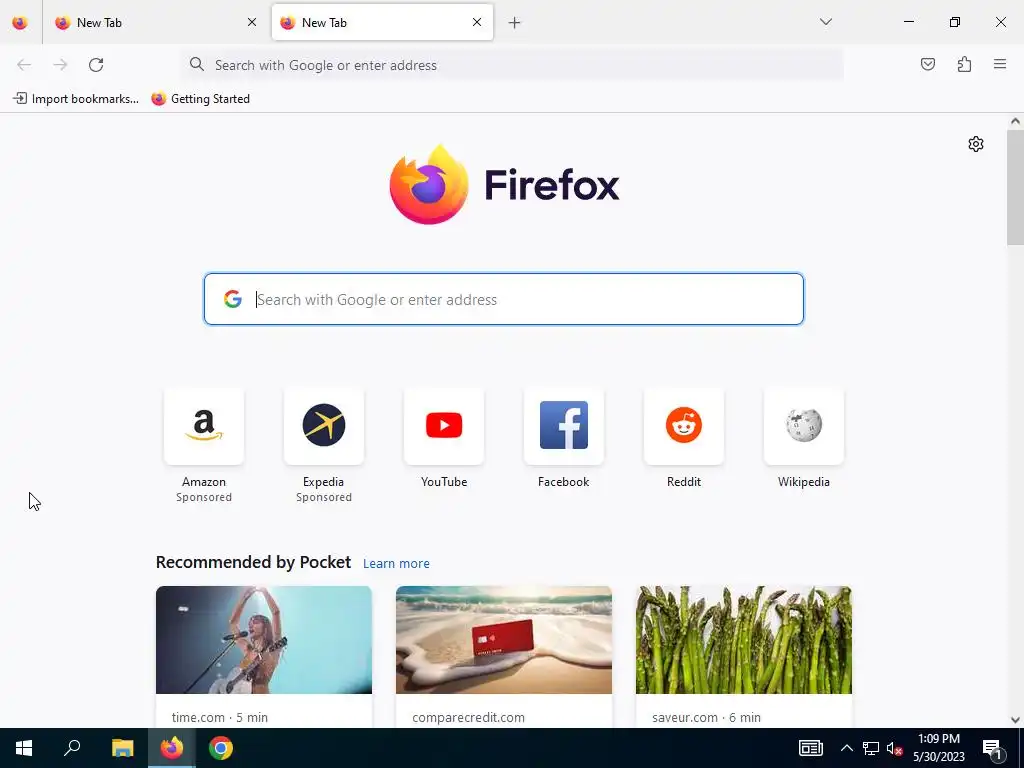The image size is (1024, 768).
Task: Open the Extensions puzzle icon
Action: point(964,64)
